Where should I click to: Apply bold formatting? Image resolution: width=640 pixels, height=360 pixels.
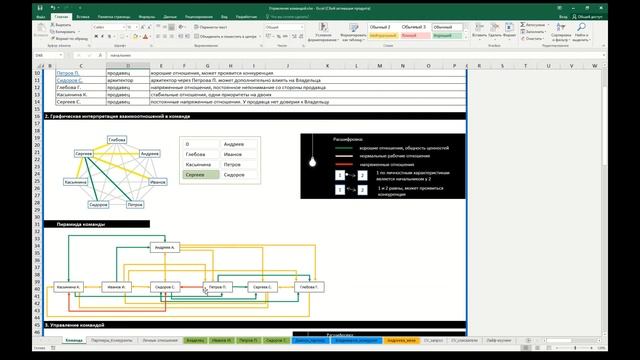[x=96, y=37]
